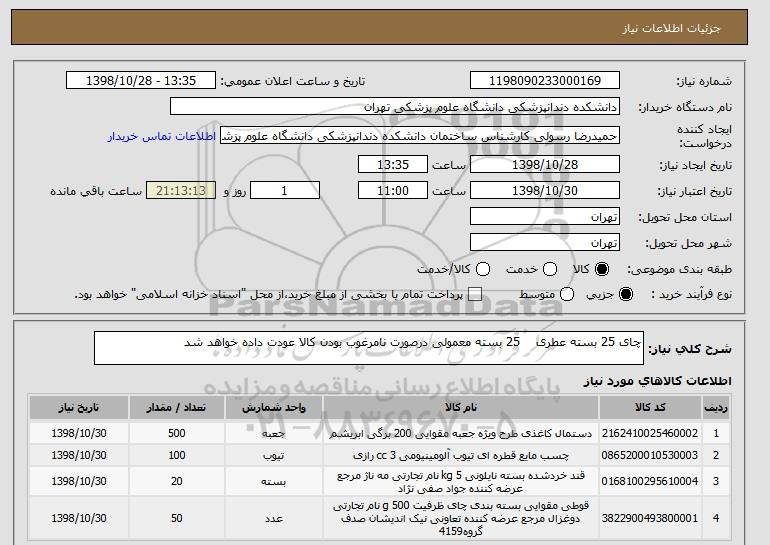The image size is (770, 545).
Task: Click the قند خردشده item name cell
Action: click(x=461, y=482)
